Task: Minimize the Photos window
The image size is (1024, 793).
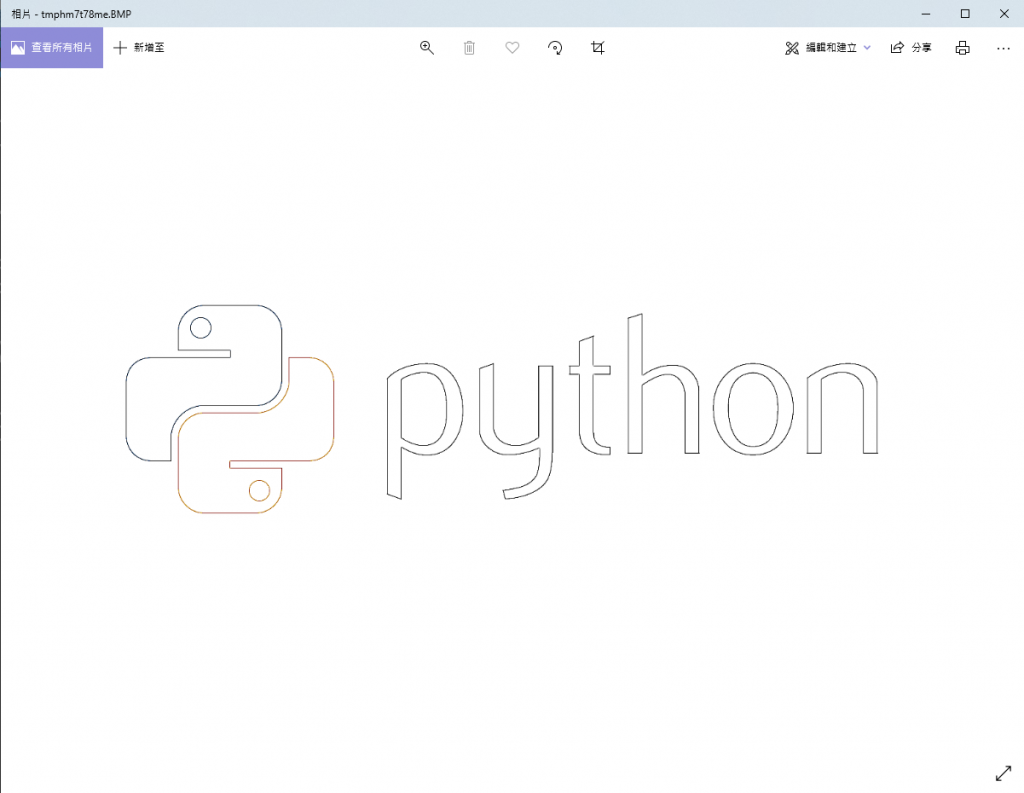Action: tap(925, 14)
